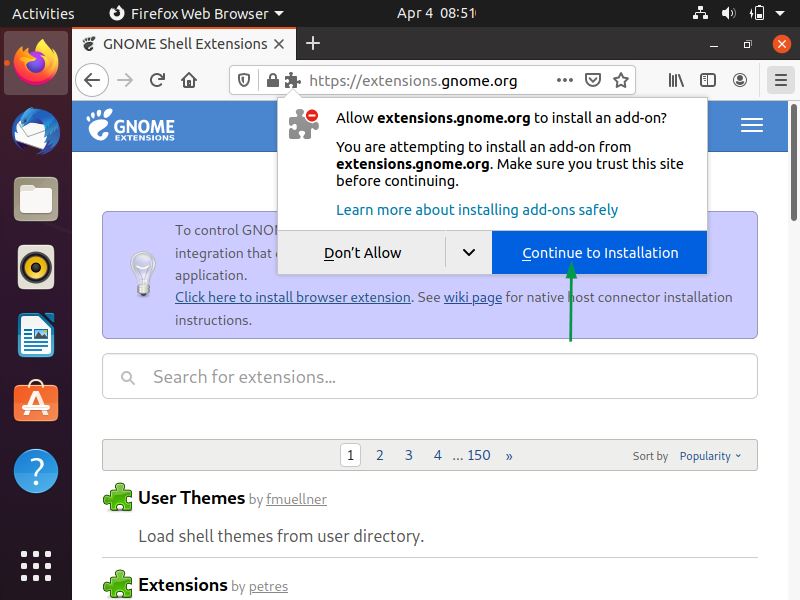800x600 pixels.
Task: Click the volume speaker icon
Action: [x=728, y=13]
